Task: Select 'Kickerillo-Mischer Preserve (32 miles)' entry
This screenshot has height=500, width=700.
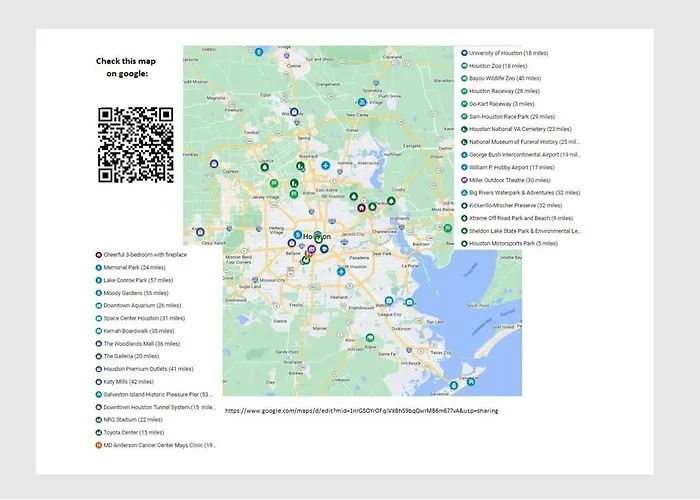Action: (516, 205)
